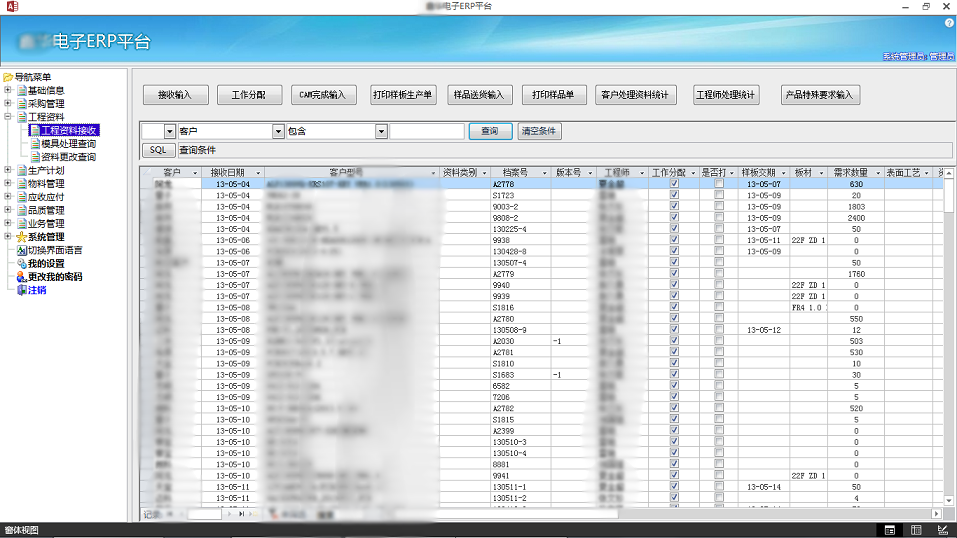Viewport: 957px width, 538px height.
Task: Click the 查询 button
Action: [490, 131]
